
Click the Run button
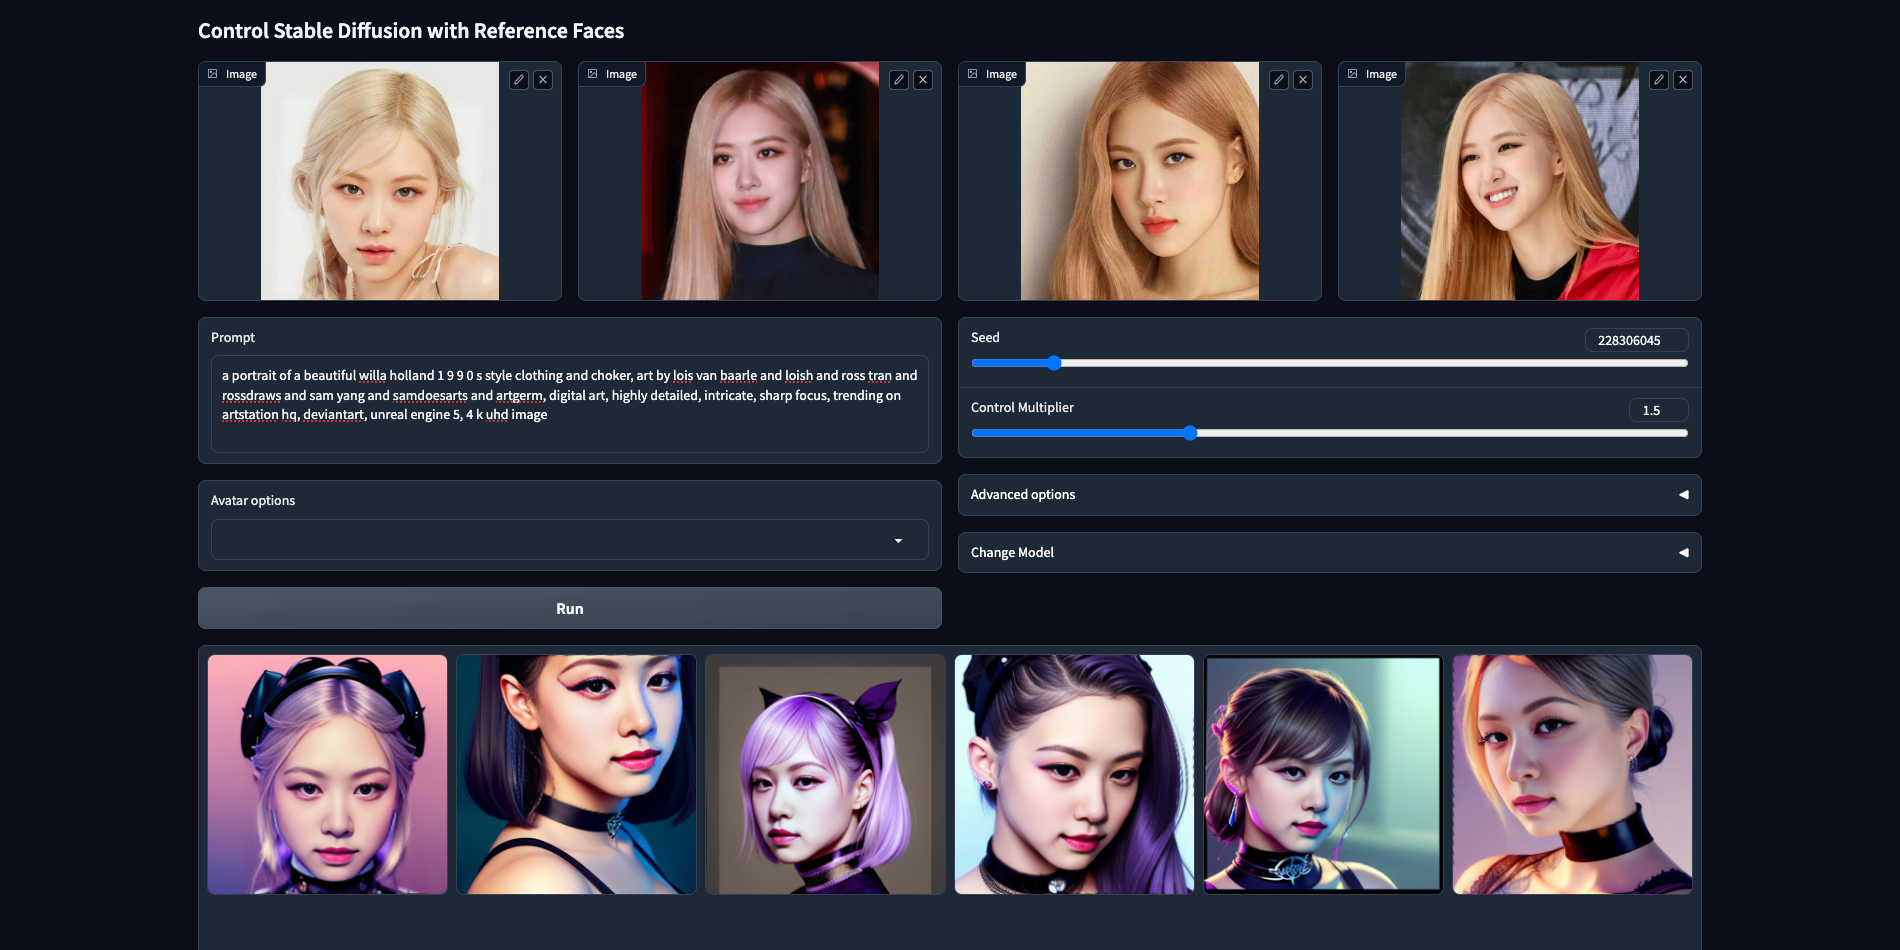tap(570, 609)
